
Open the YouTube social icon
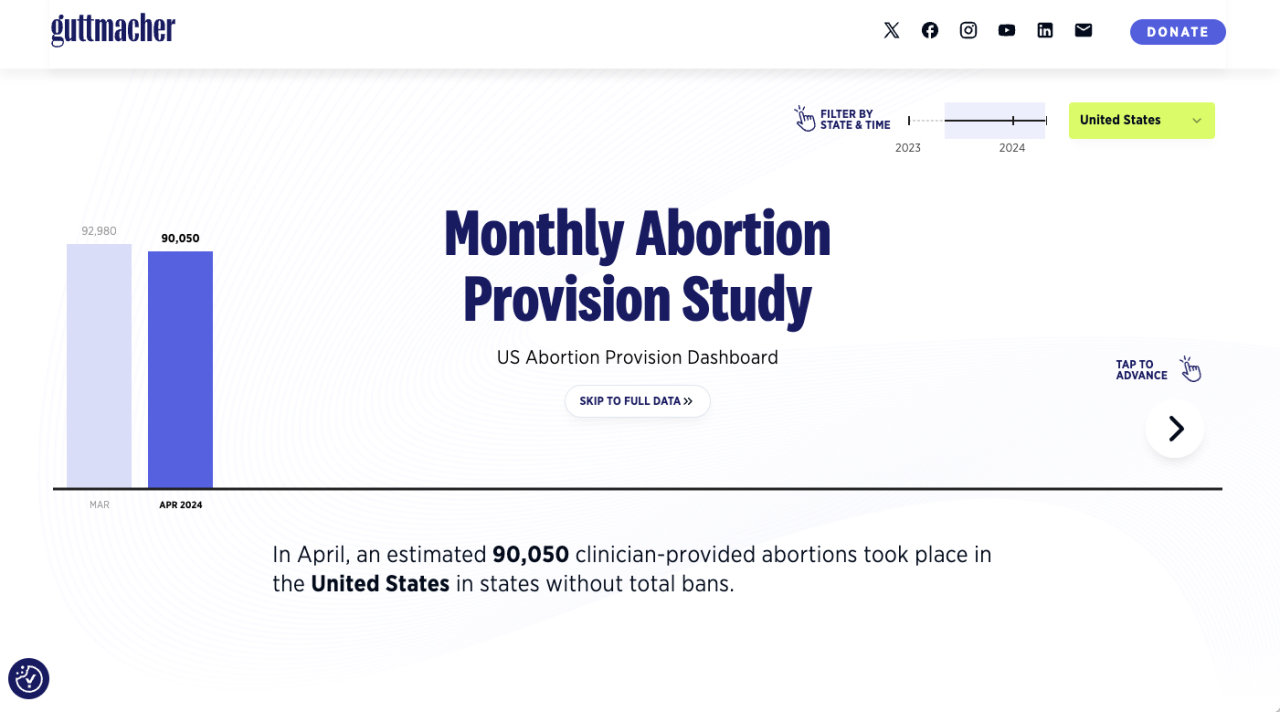(x=1006, y=30)
